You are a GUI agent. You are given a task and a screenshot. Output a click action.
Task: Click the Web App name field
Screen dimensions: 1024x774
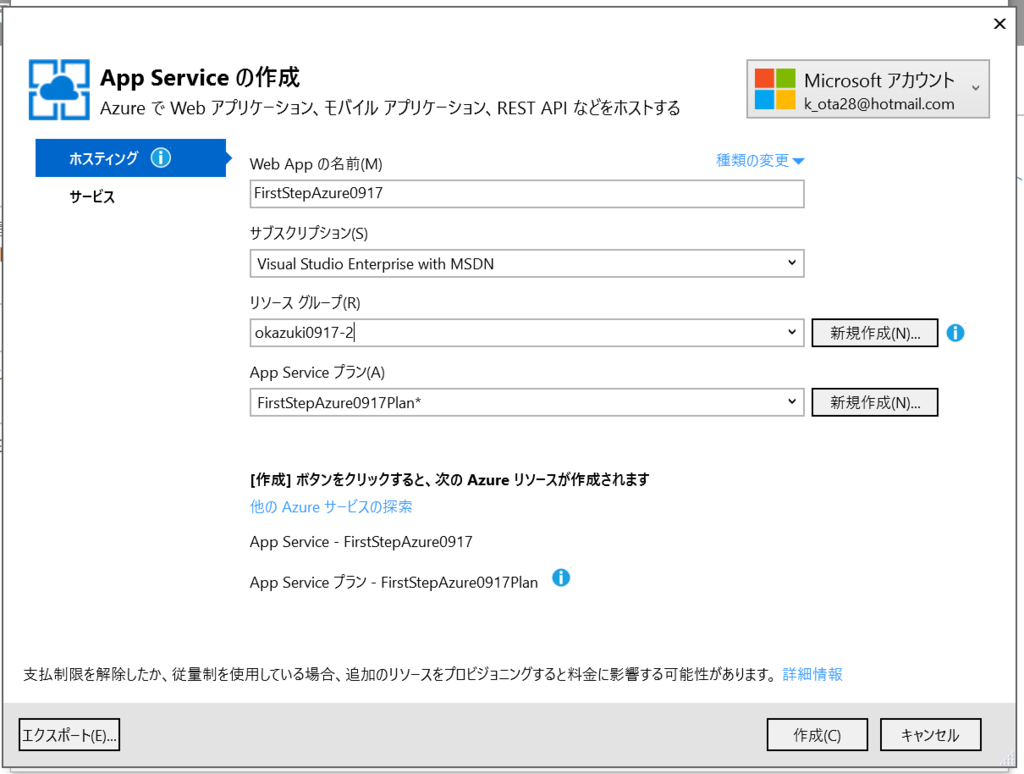click(x=526, y=194)
